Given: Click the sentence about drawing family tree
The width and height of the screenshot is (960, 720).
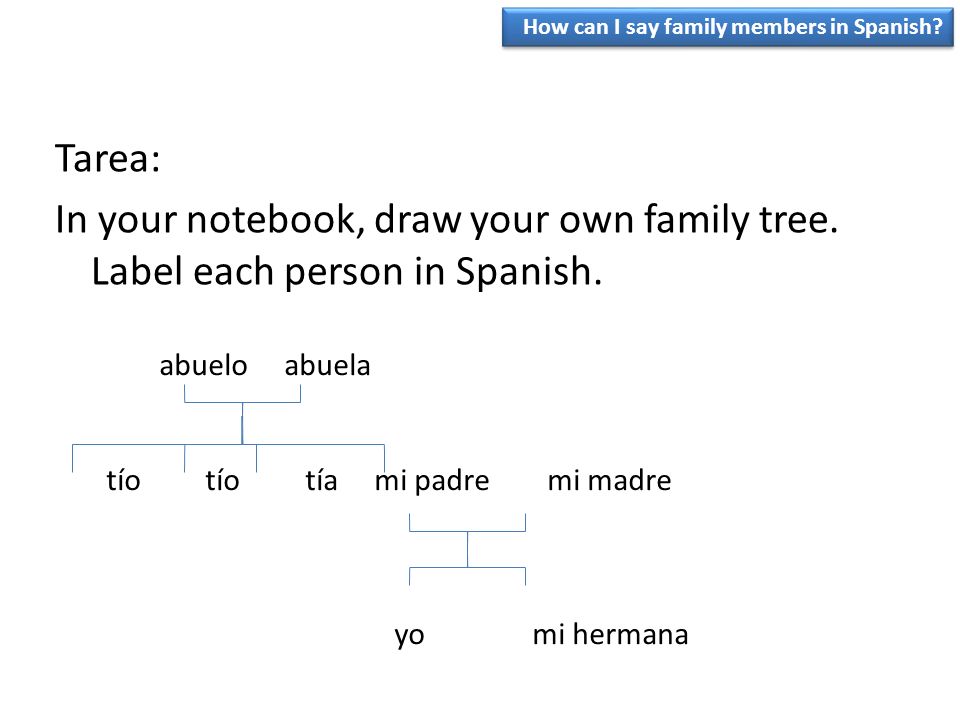Looking at the screenshot, I should click(446, 219).
